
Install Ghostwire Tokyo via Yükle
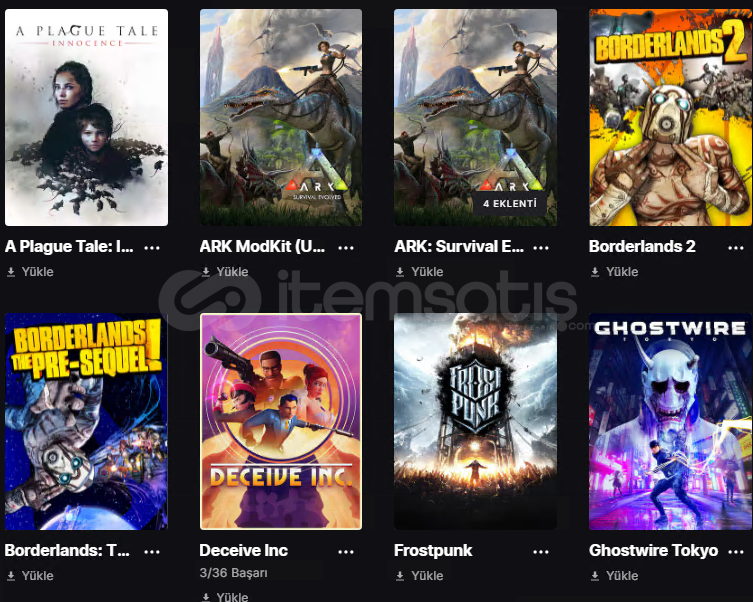(x=615, y=576)
